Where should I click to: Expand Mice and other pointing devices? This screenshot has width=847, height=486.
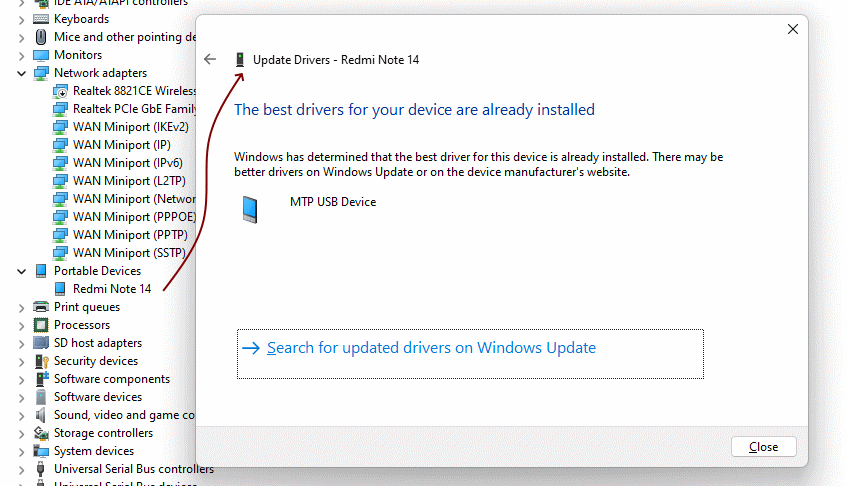pyautogui.click(x=21, y=38)
